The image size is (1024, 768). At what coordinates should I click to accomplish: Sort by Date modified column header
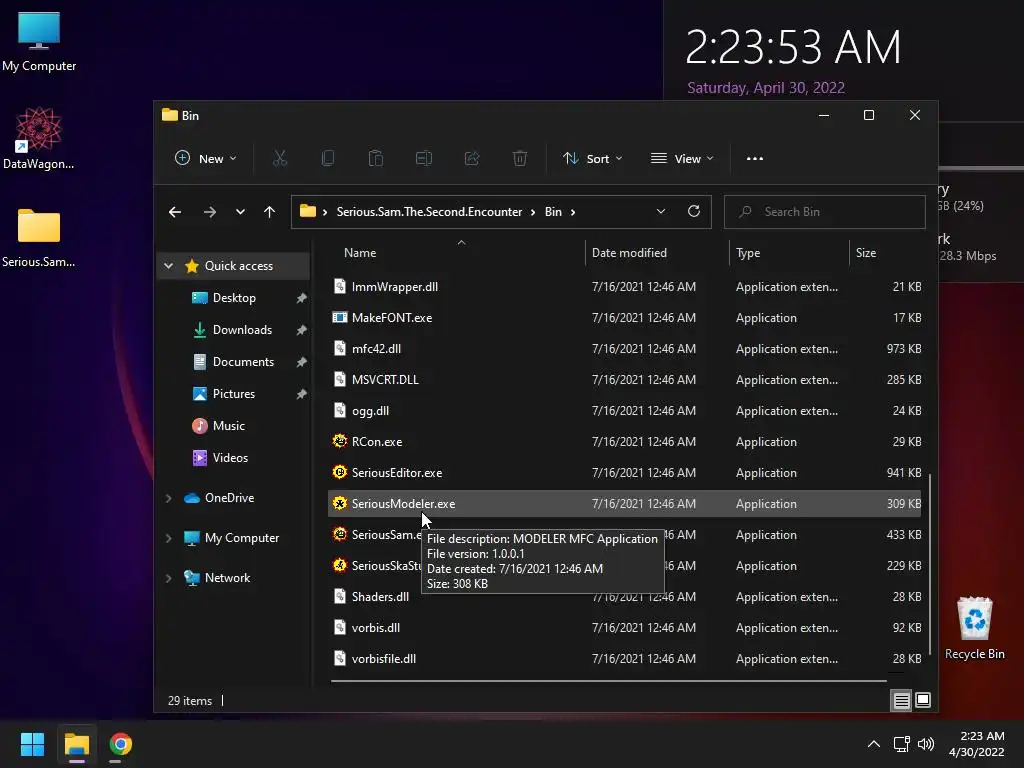tap(629, 253)
